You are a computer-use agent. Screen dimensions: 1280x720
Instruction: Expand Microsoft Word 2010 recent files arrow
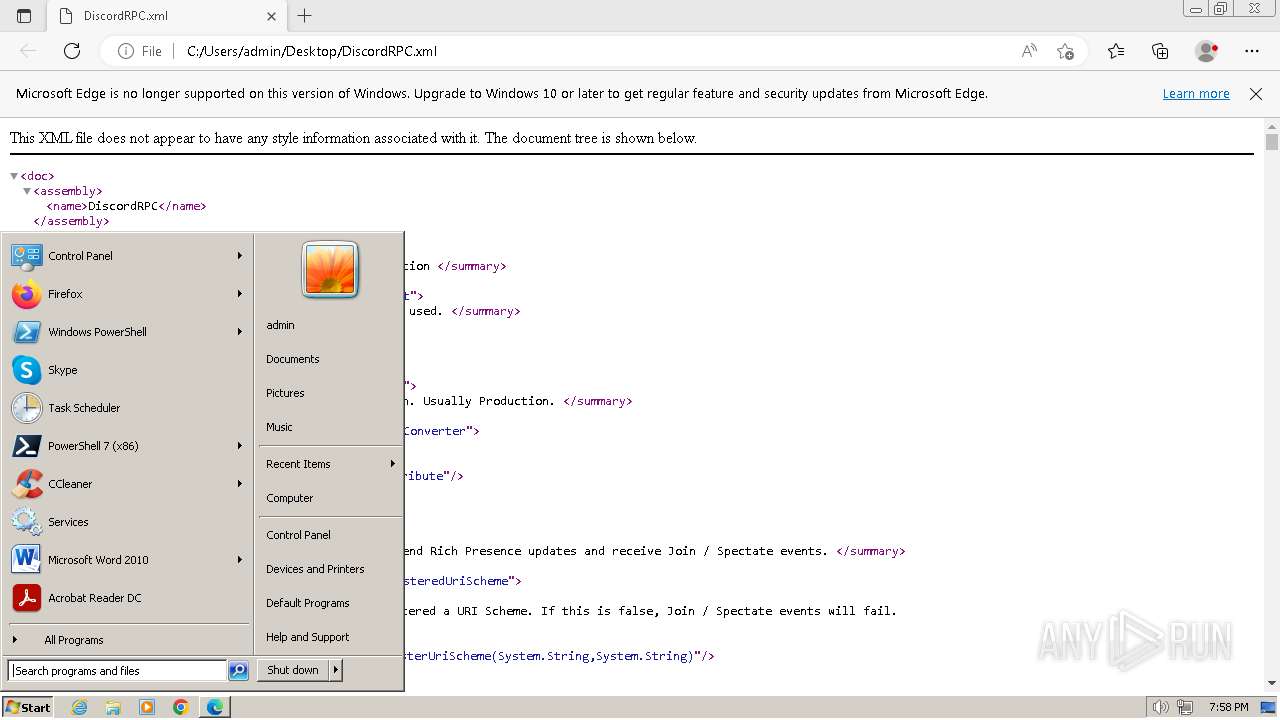240,560
